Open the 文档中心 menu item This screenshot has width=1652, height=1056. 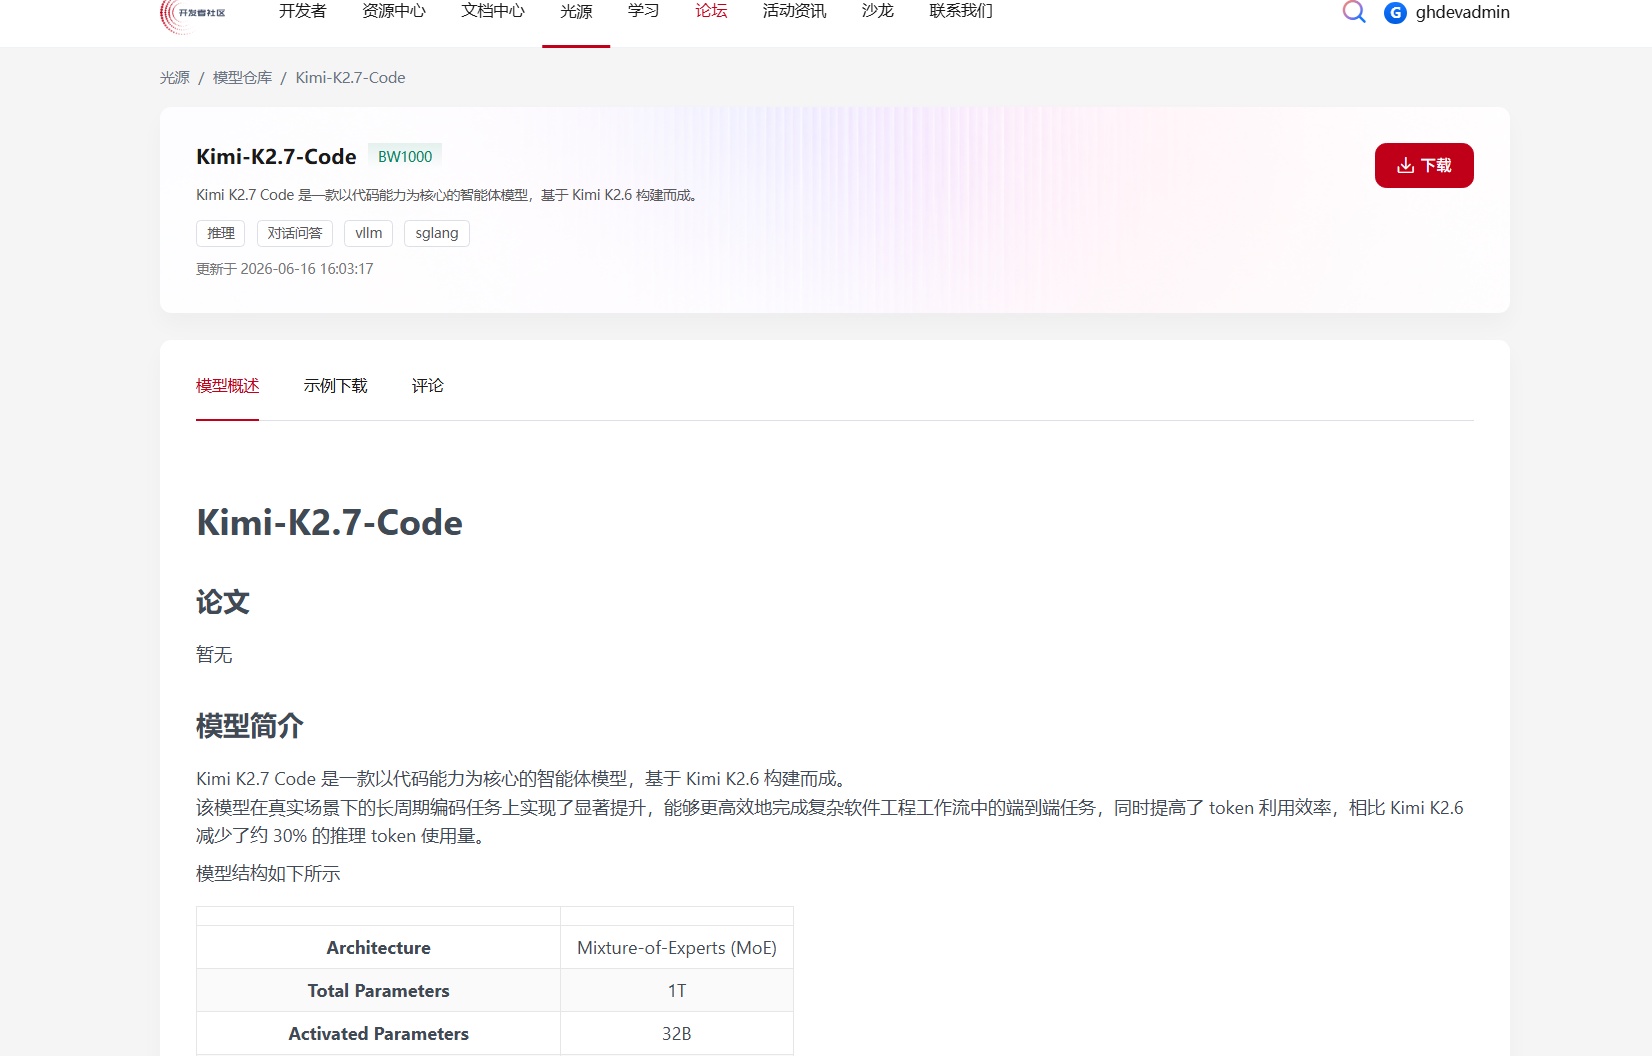pyautogui.click(x=493, y=11)
